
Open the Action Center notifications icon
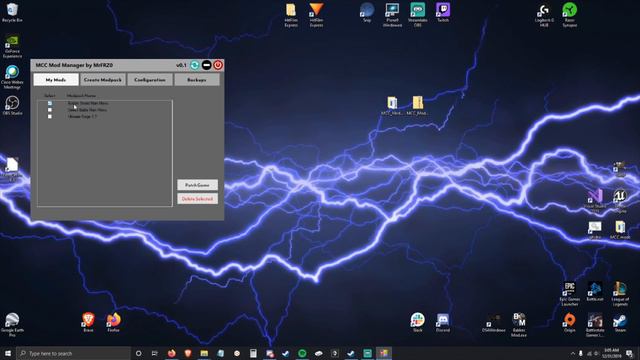pos(630,353)
